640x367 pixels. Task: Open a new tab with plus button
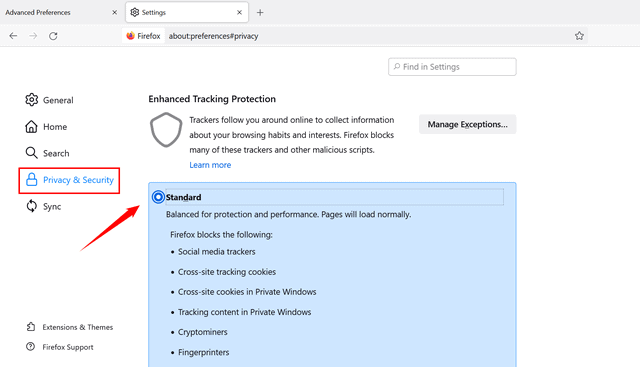tap(260, 12)
